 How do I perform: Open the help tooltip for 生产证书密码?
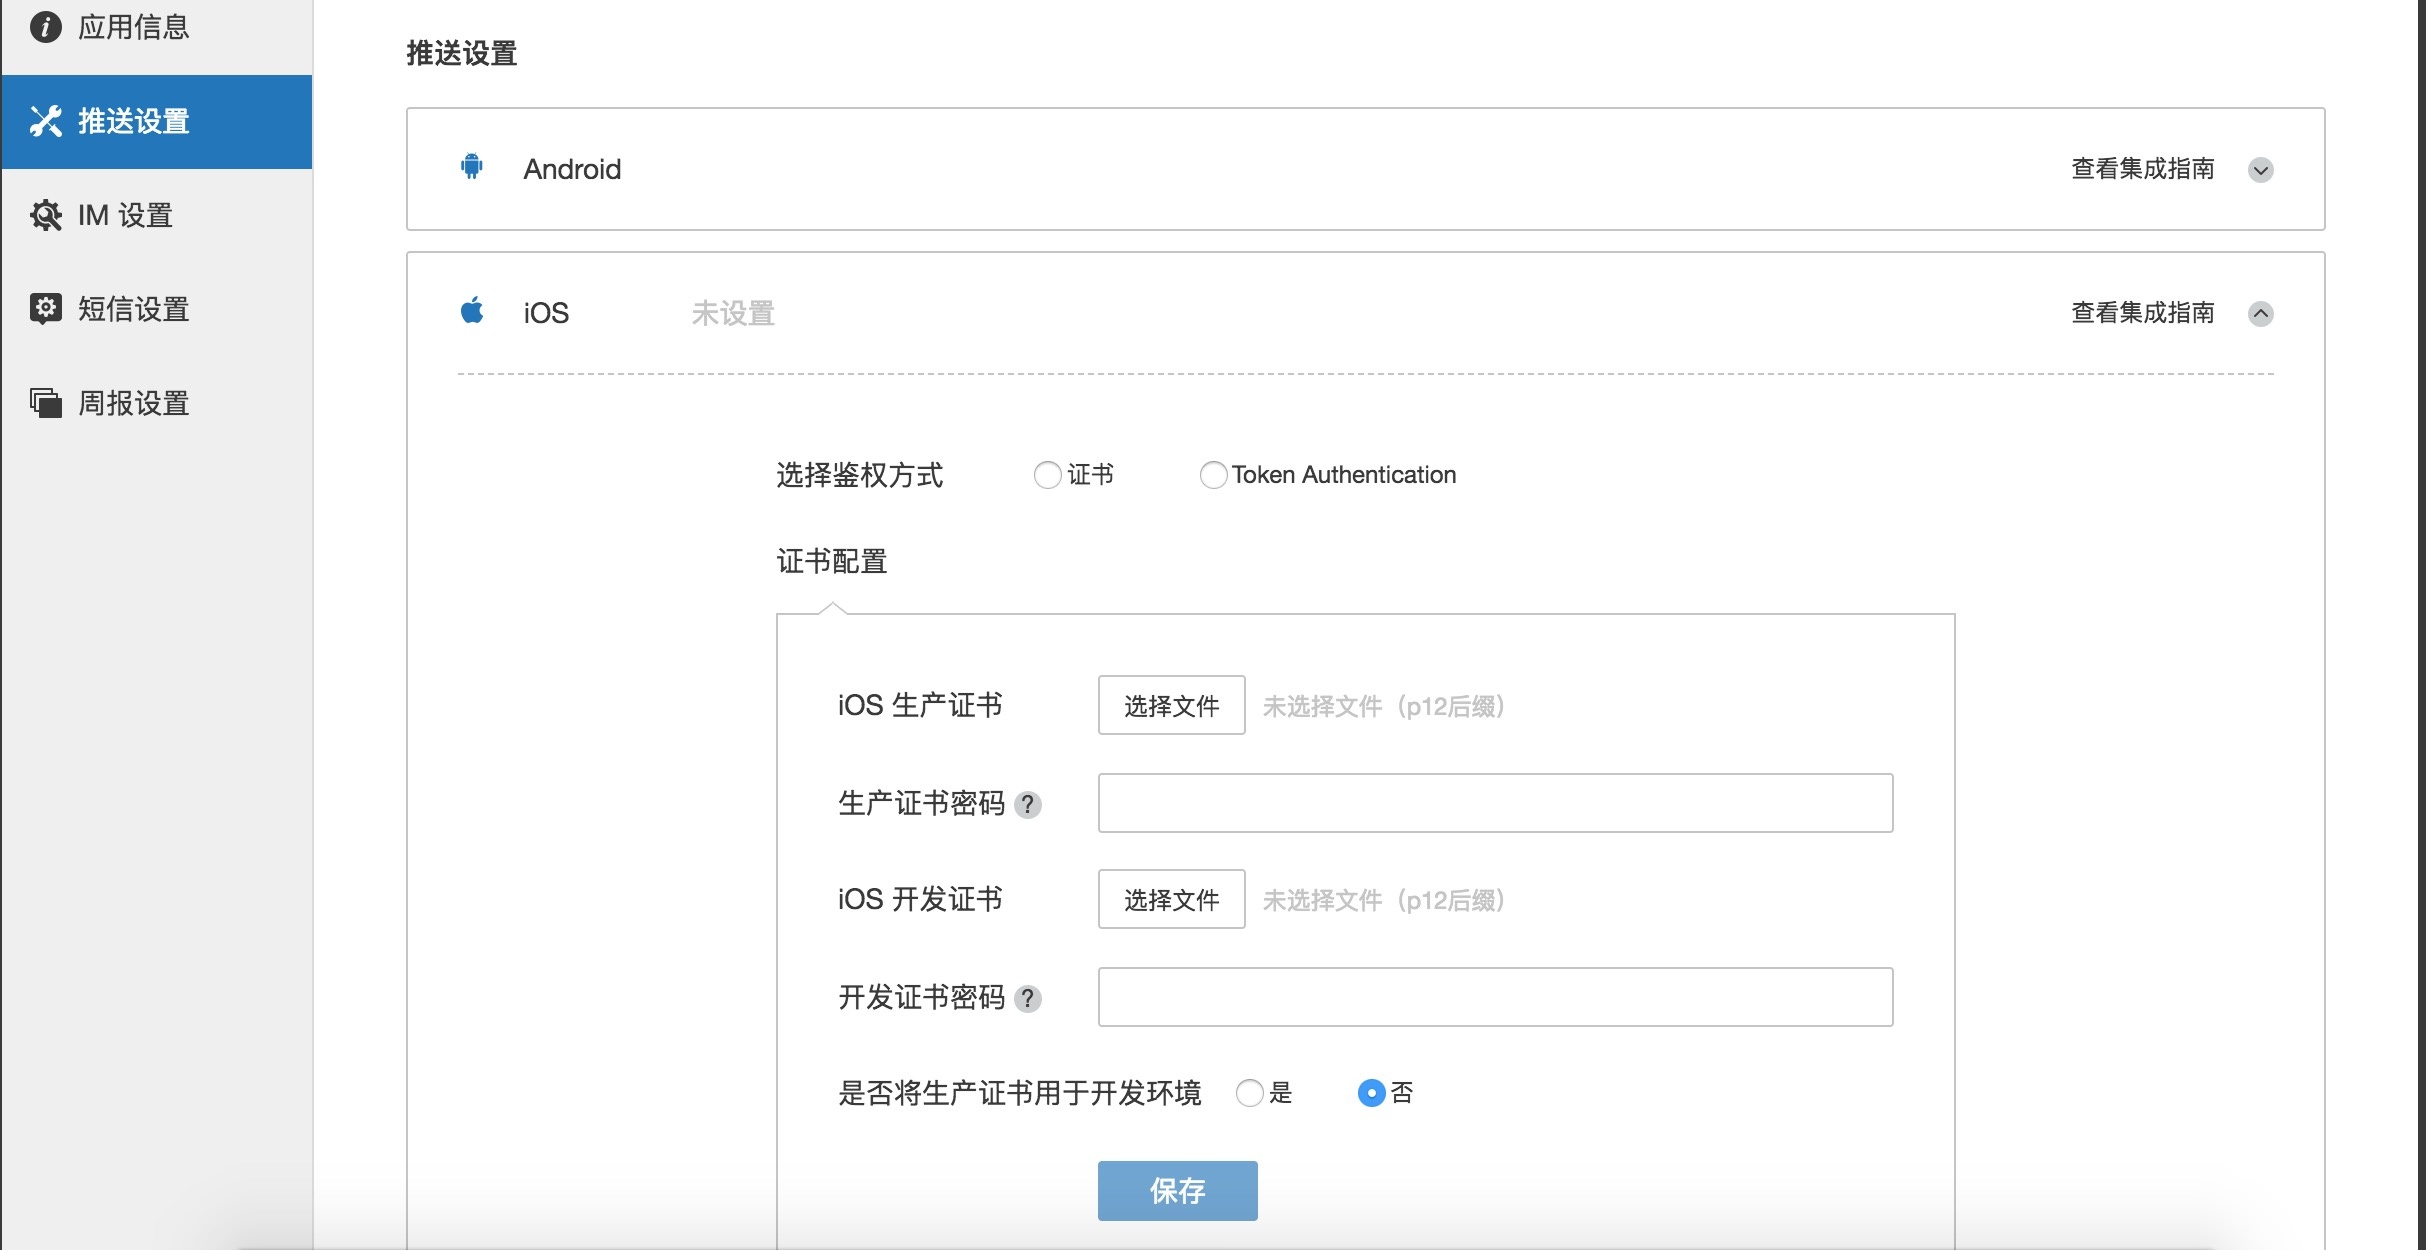point(1030,803)
